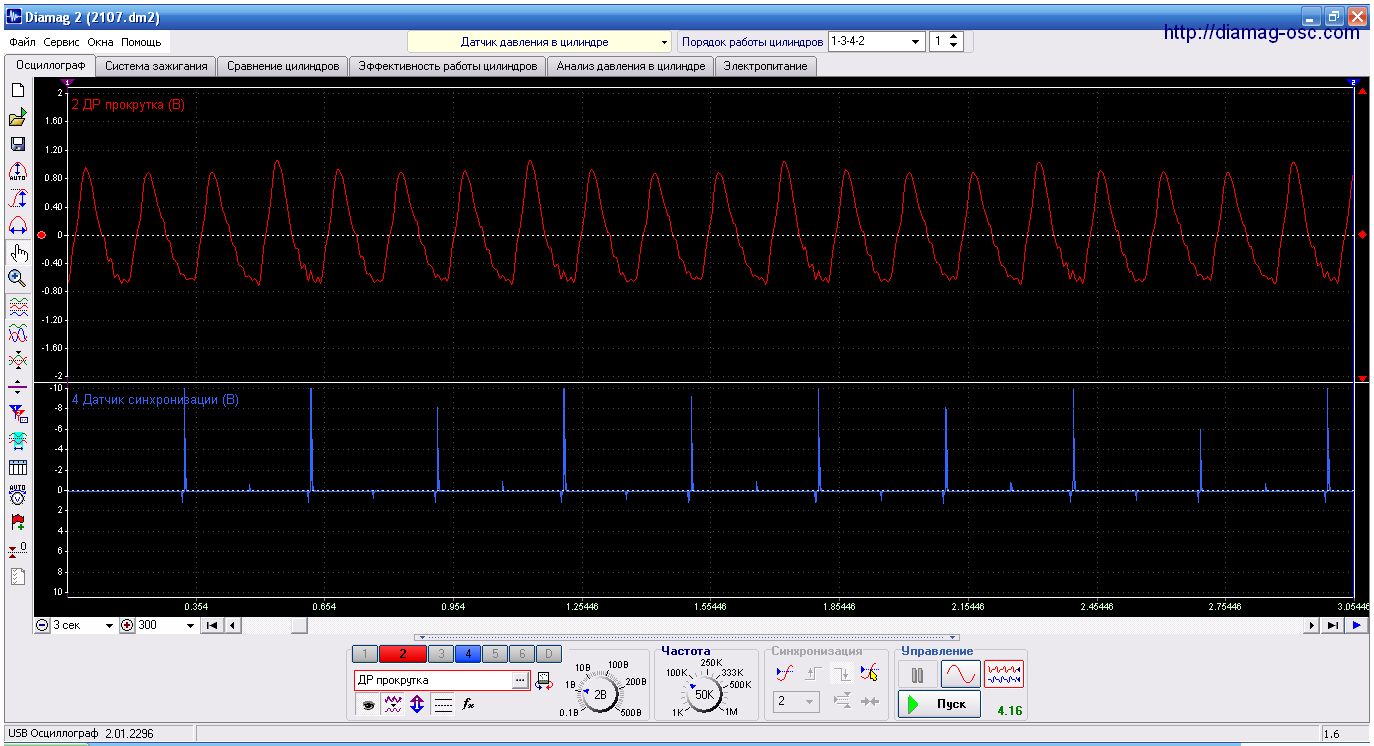Open the fx math function icon
1374x746 pixels.
tap(468, 704)
